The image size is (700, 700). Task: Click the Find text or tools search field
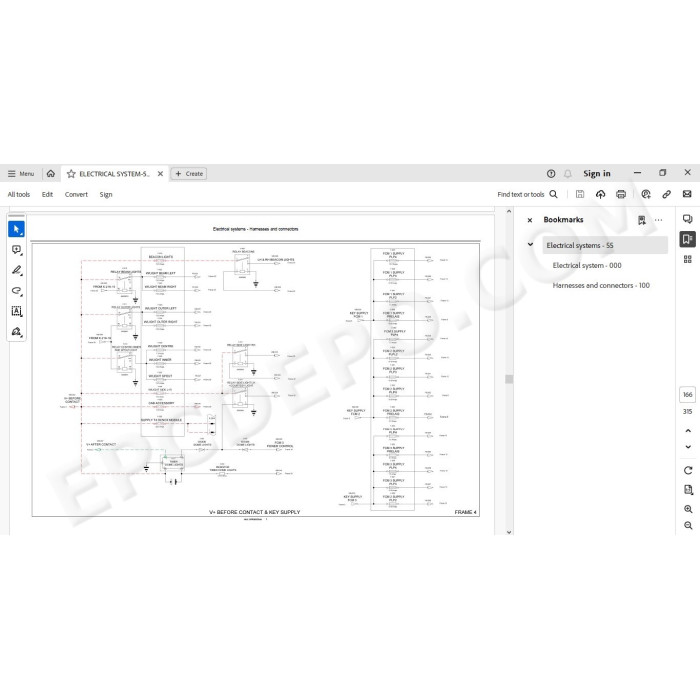521,194
